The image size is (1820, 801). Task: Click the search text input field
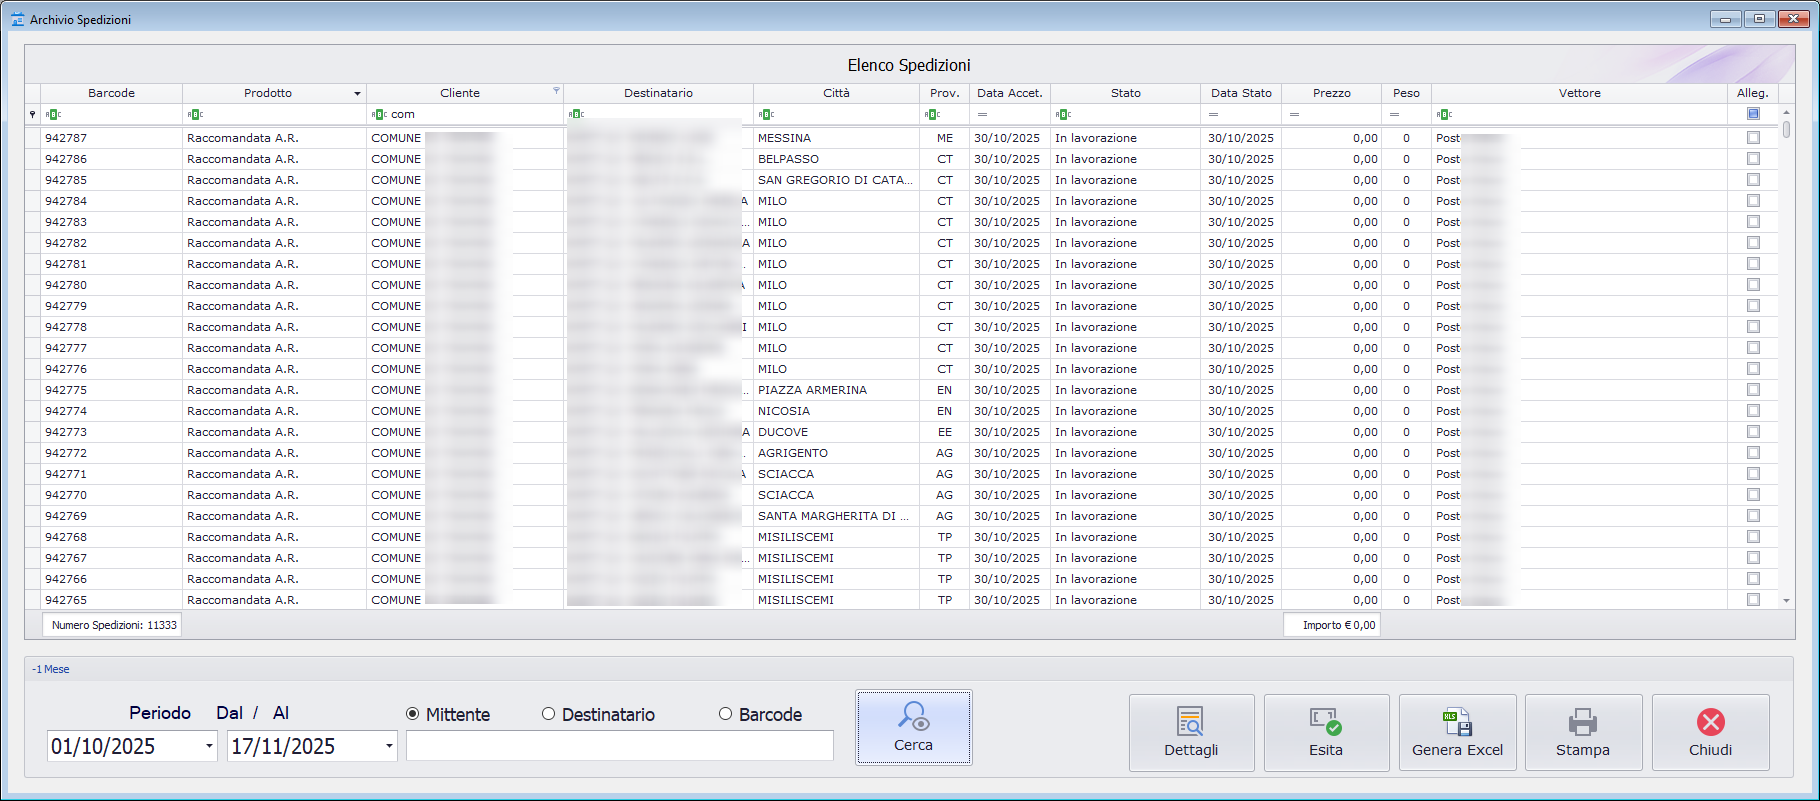pyautogui.click(x=619, y=746)
